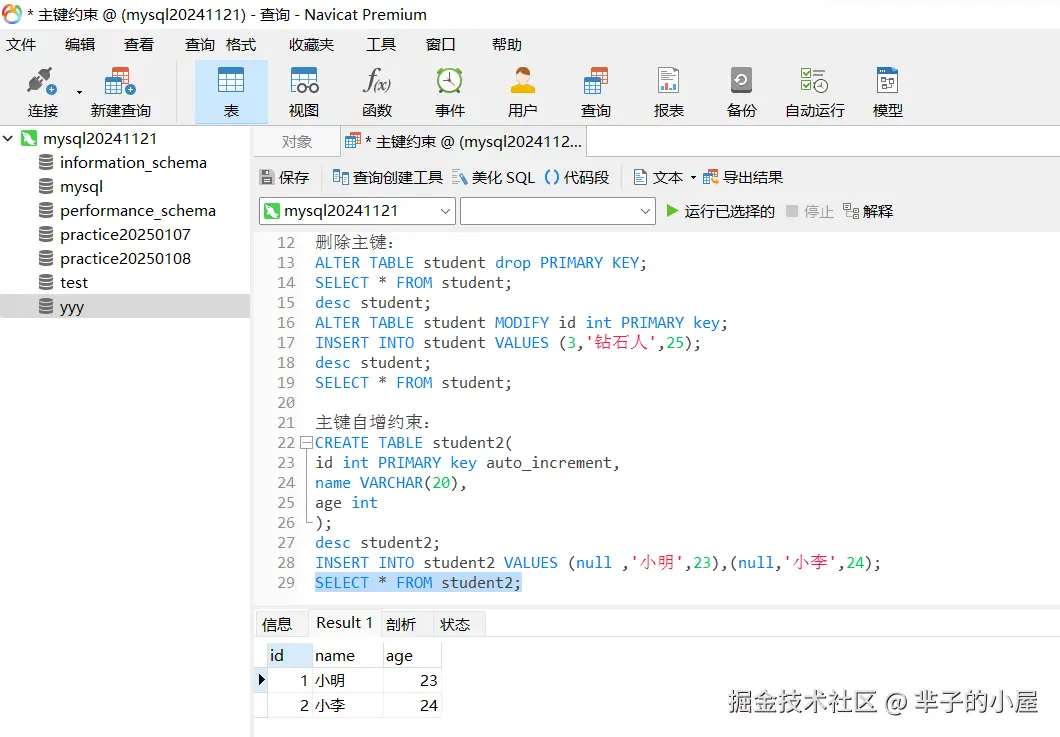Screen dimensions: 1060x737
Task: Switch to the Result 1 tab
Action: click(344, 623)
